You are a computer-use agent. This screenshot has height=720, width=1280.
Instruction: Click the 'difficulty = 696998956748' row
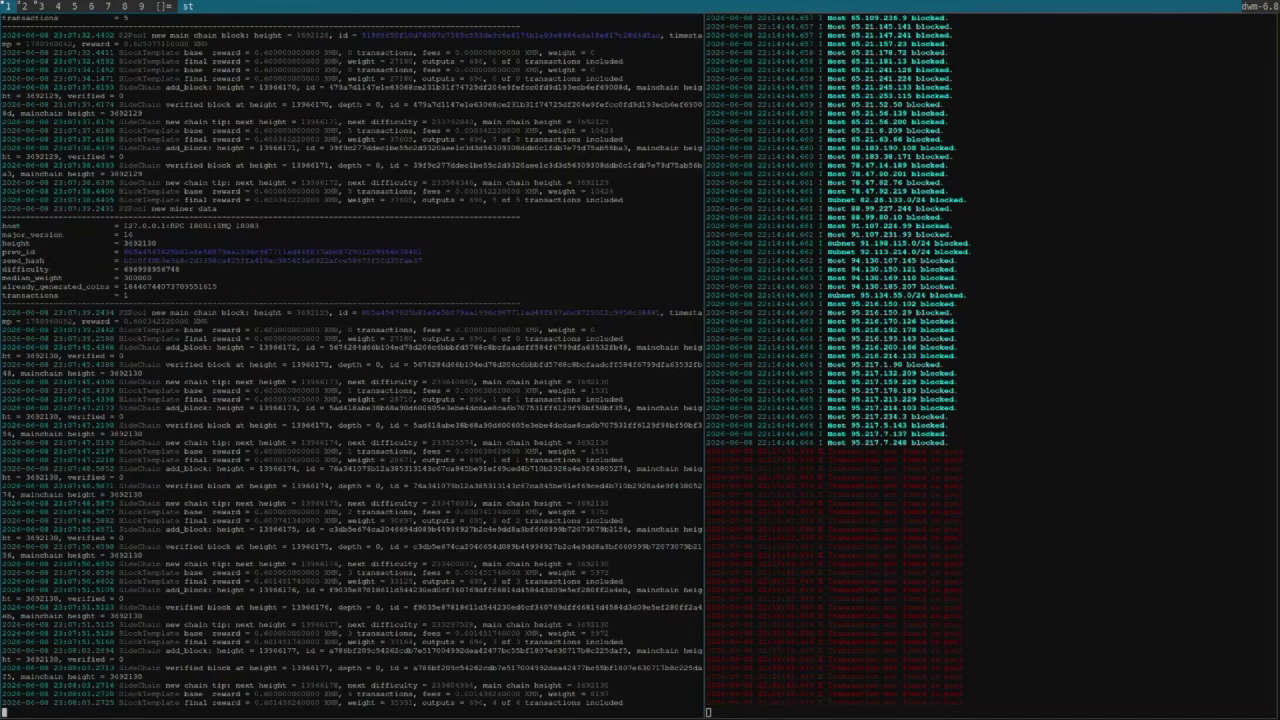(x=91, y=269)
